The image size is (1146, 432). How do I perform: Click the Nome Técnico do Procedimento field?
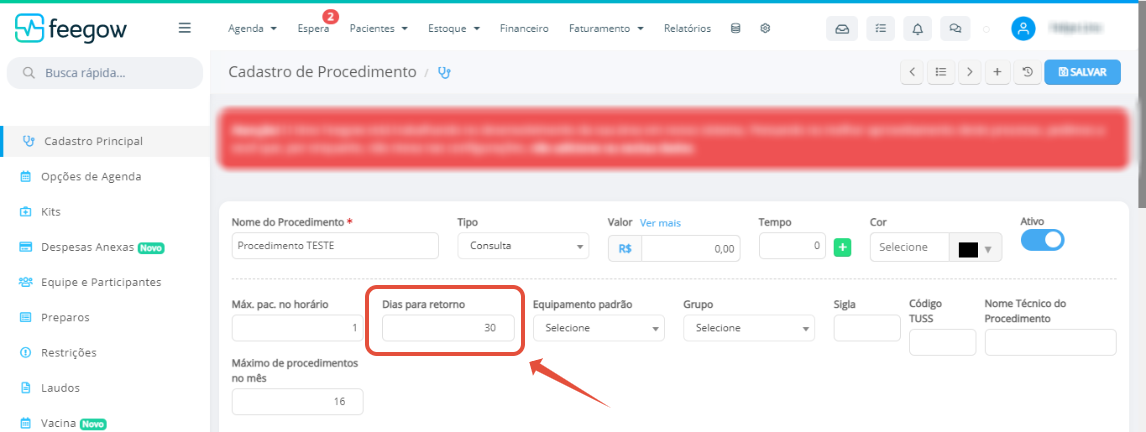[1050, 342]
